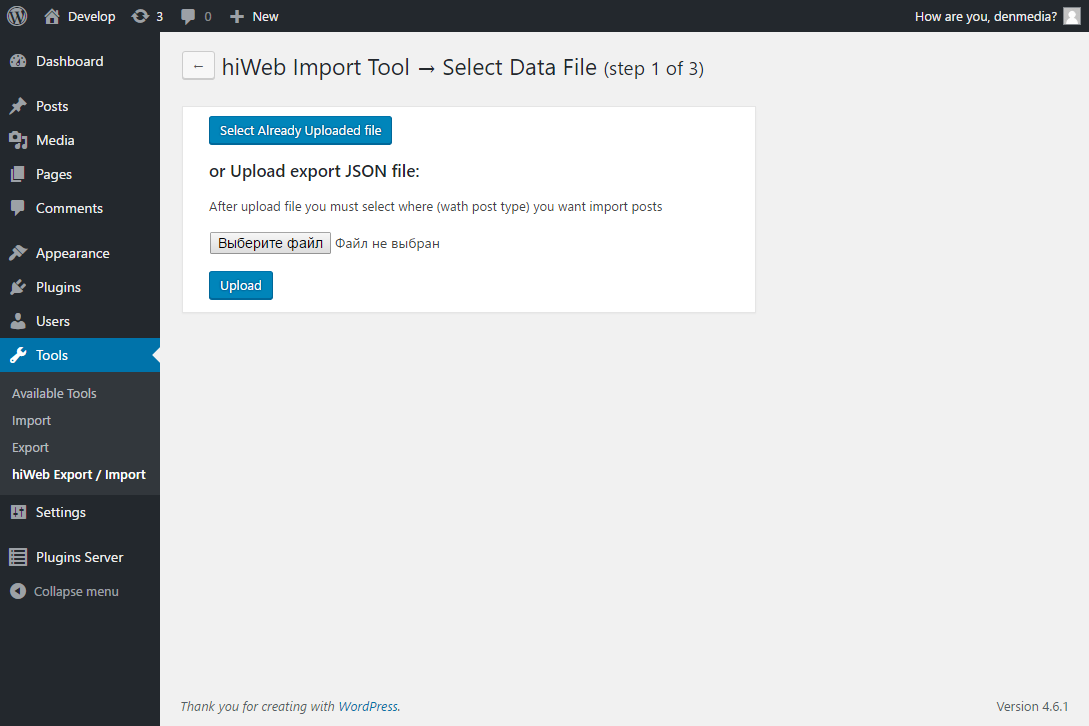Viewport: 1089px width, 726px height.
Task: Open the Appearance brush icon
Action: [x=18, y=253]
